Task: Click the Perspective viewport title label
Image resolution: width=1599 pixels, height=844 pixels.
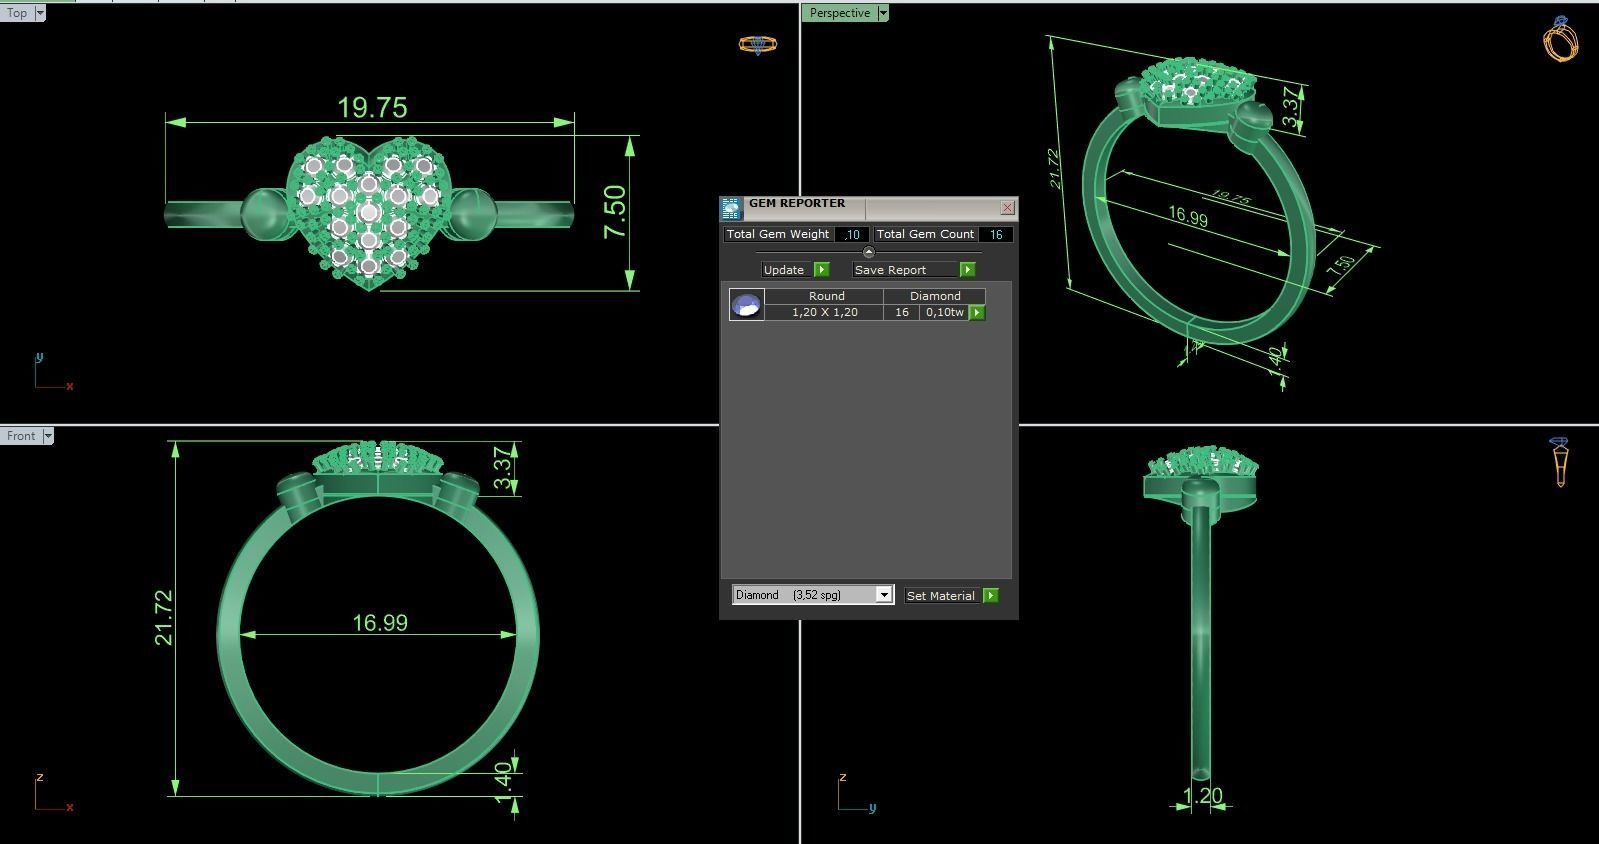Action: click(840, 13)
